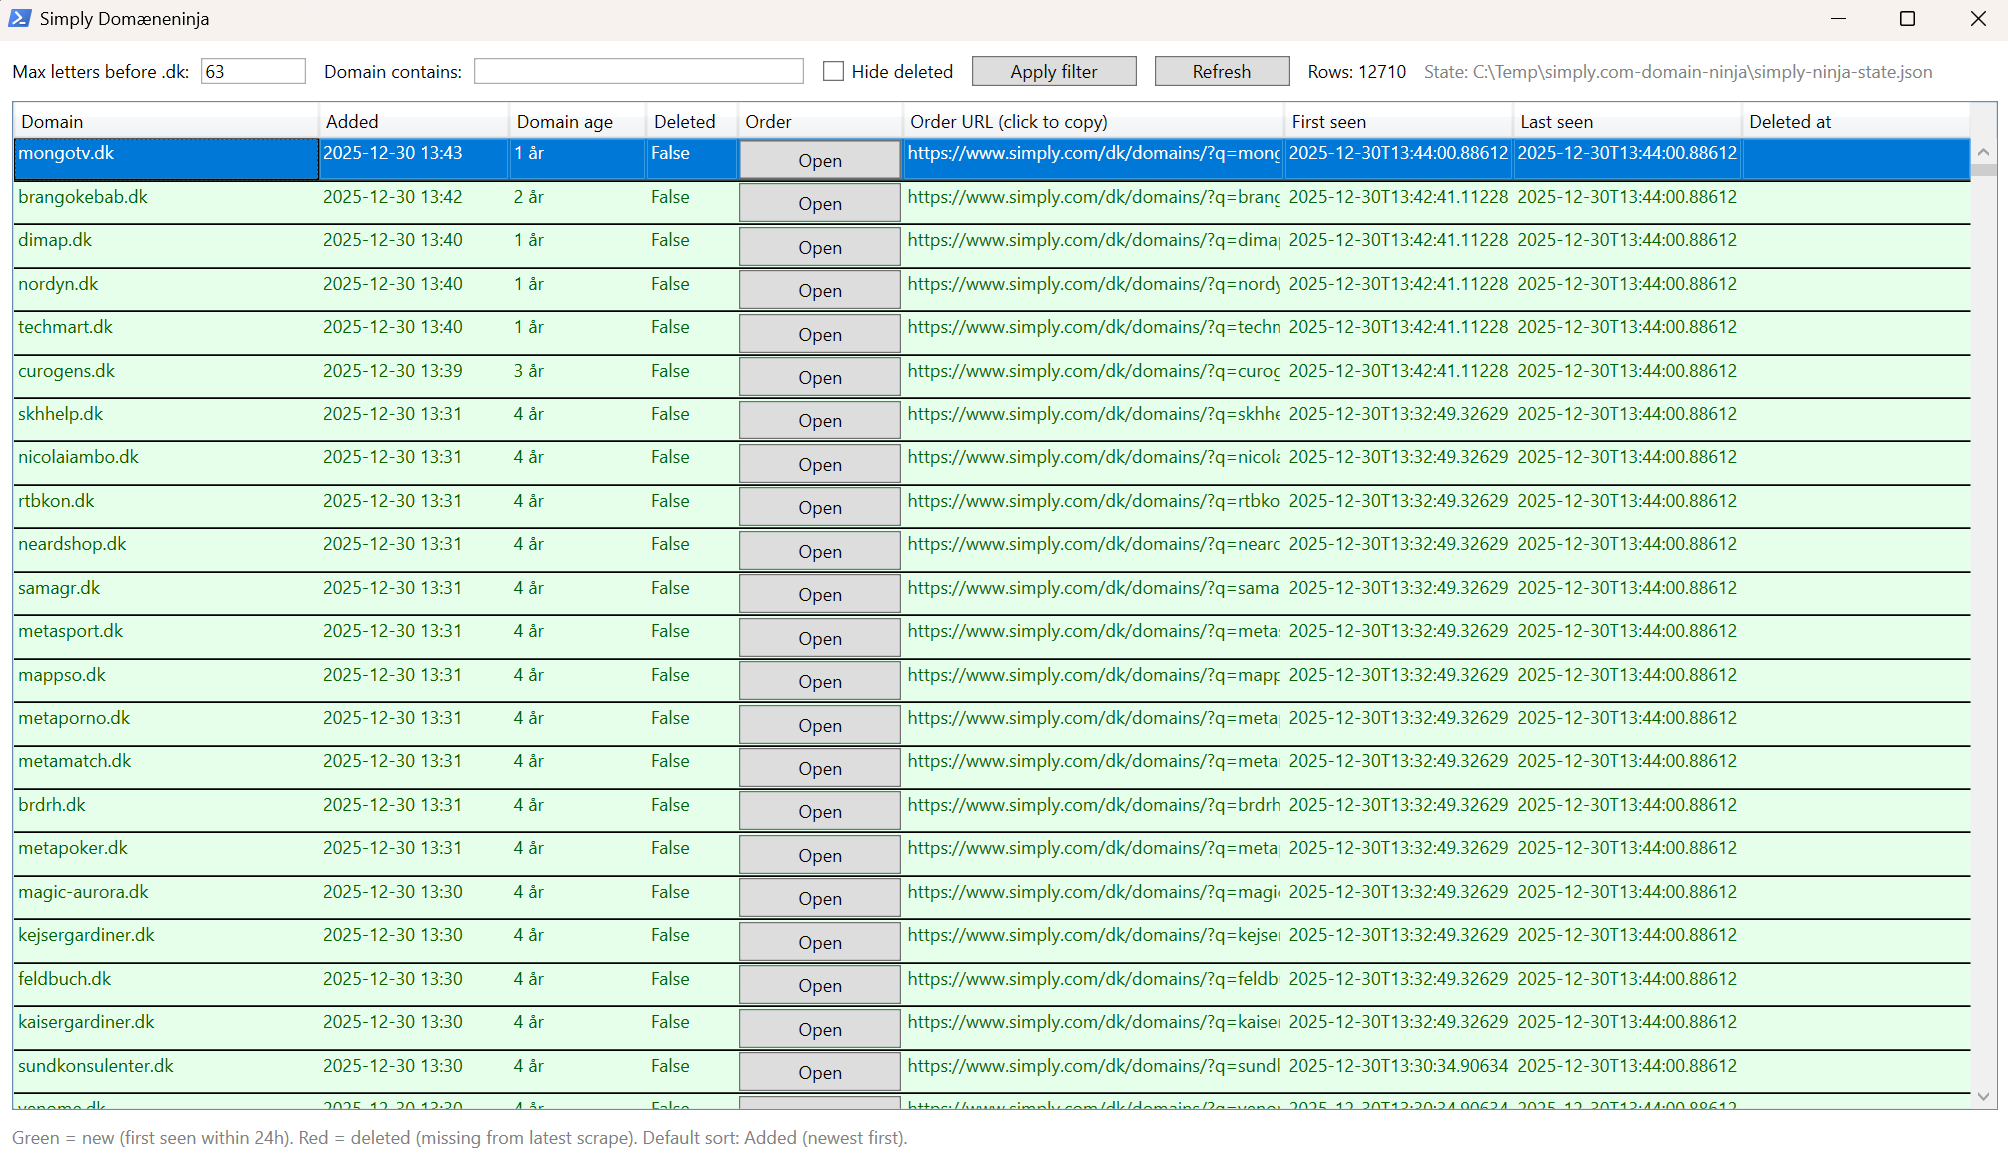Image resolution: width=2008 pixels, height=1158 pixels.
Task: Click the Refresh button
Action: point(1221,71)
